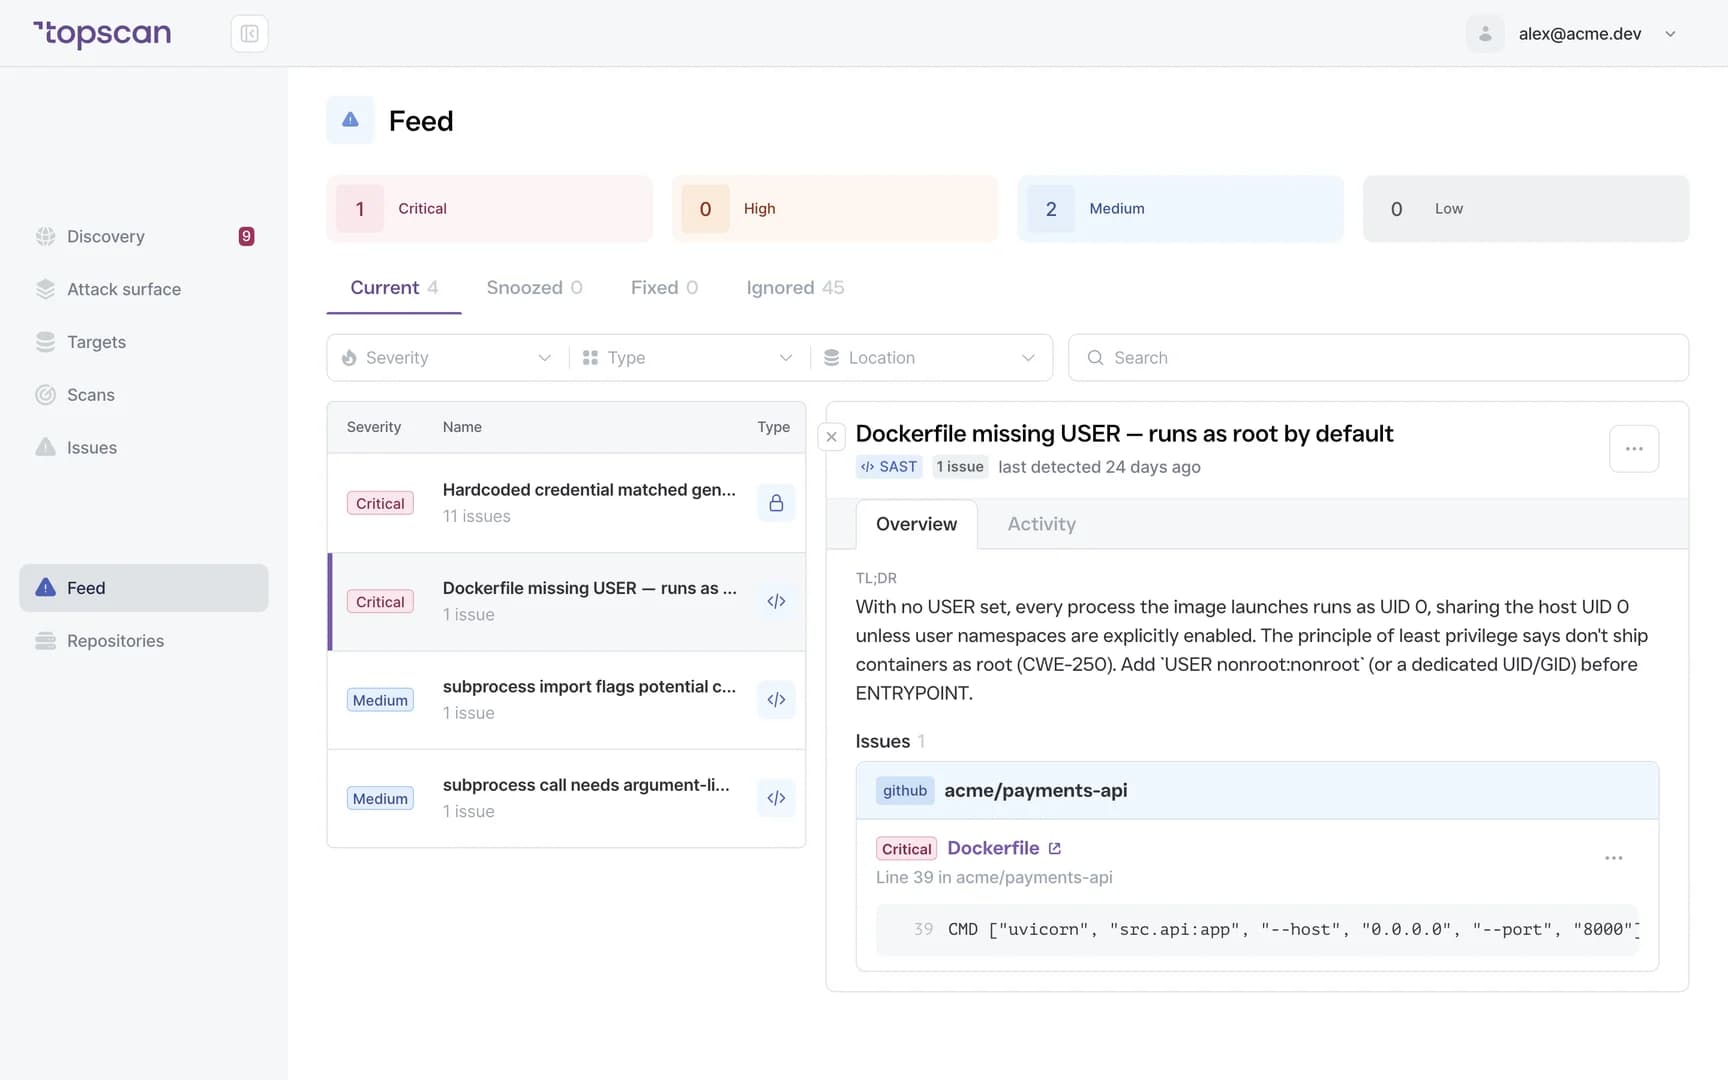Screen dimensions: 1728x1080
Task: Open the Activity tab
Action: click(x=1041, y=524)
